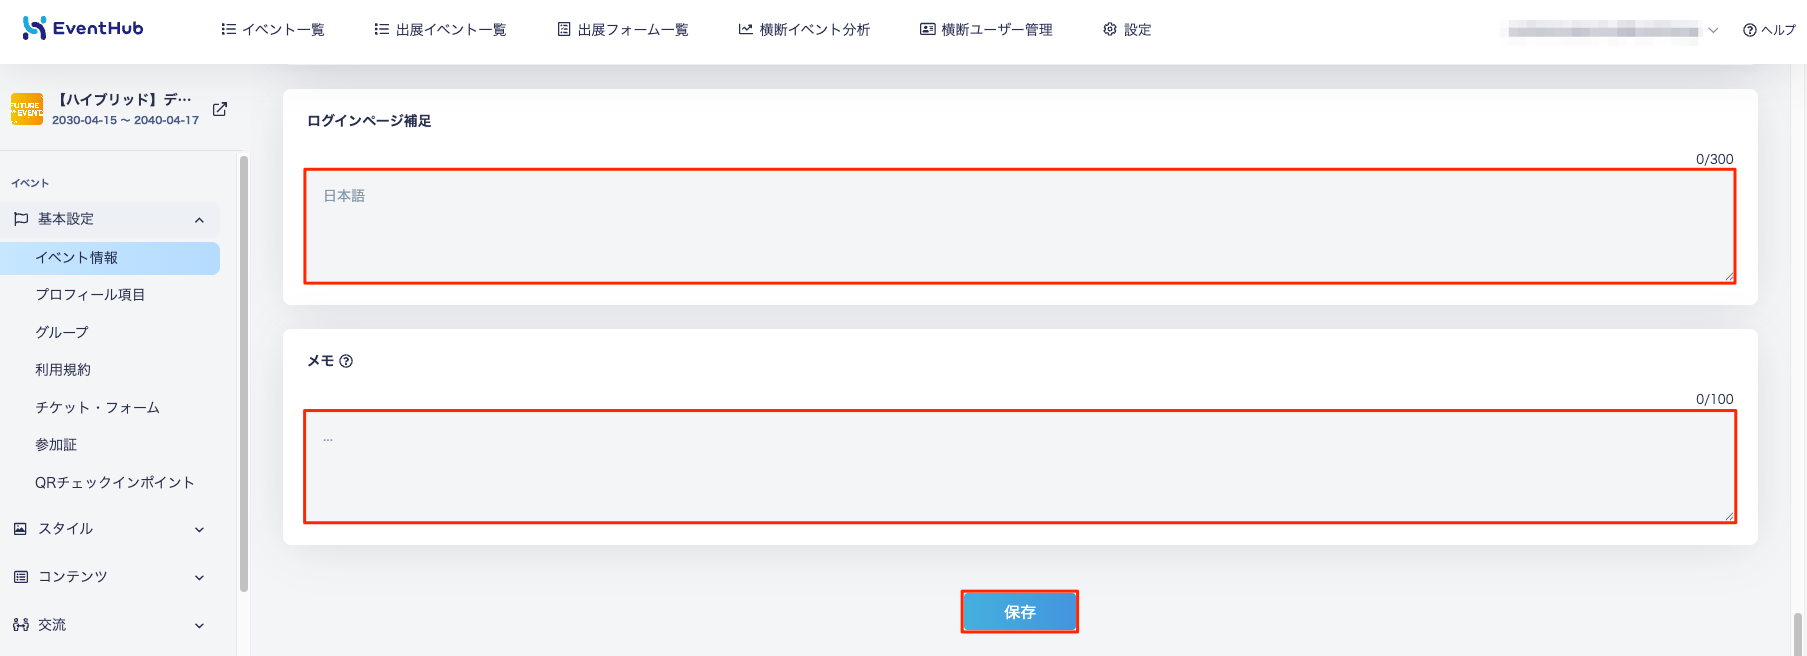Open 出展フォーム一覧 from top navigation
This screenshot has width=1807, height=656.
tap(623, 30)
